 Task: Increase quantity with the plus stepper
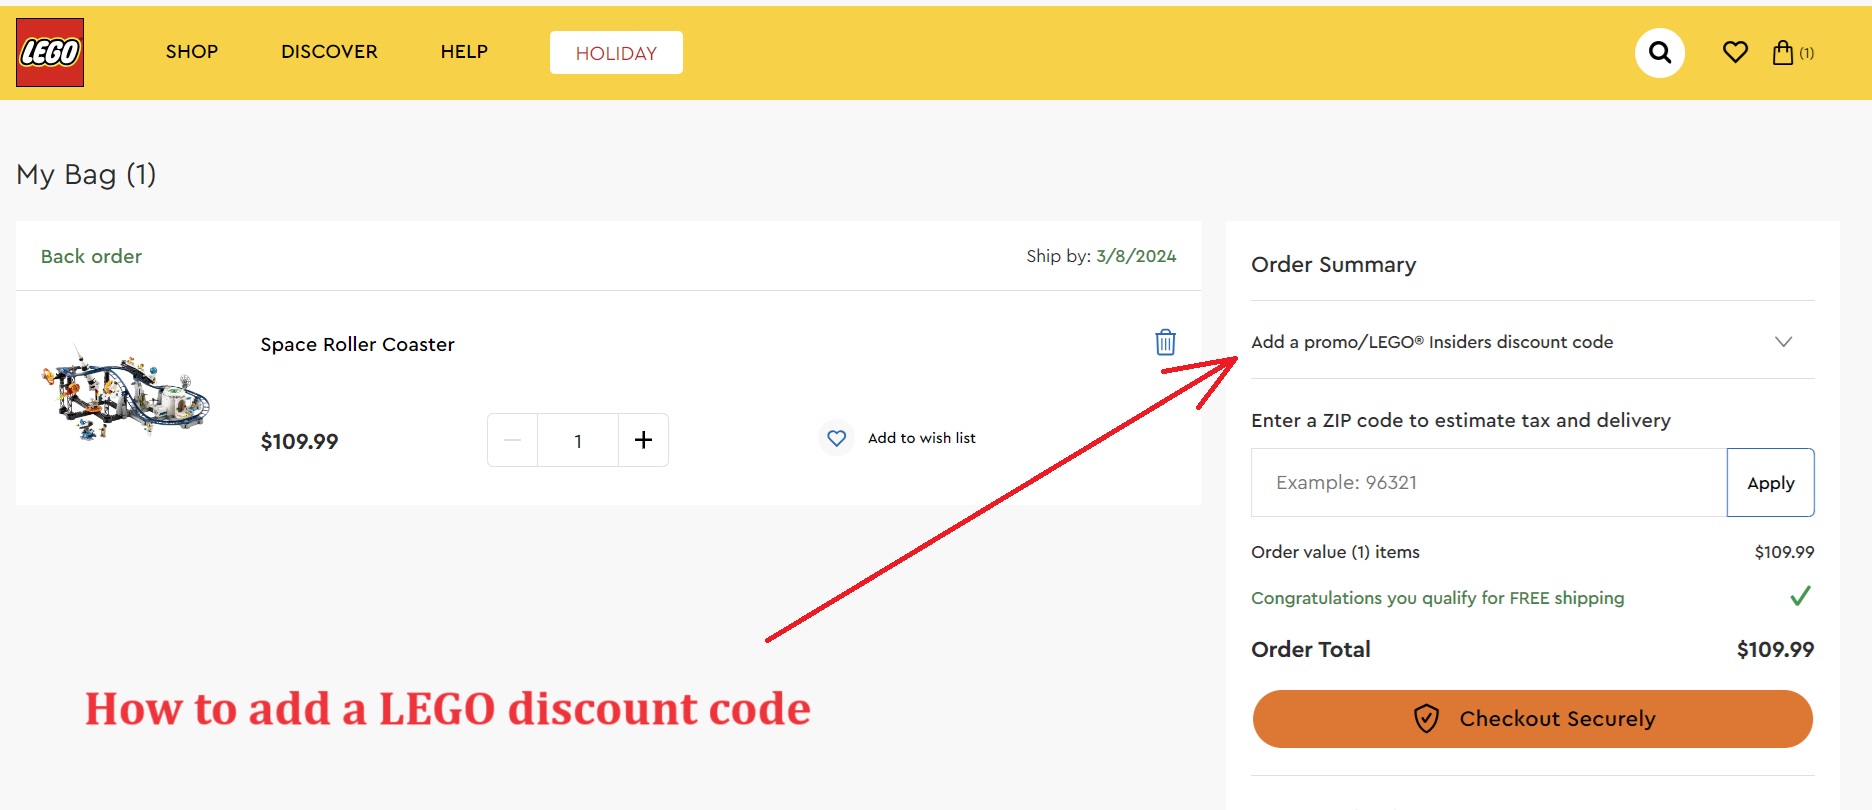click(643, 439)
